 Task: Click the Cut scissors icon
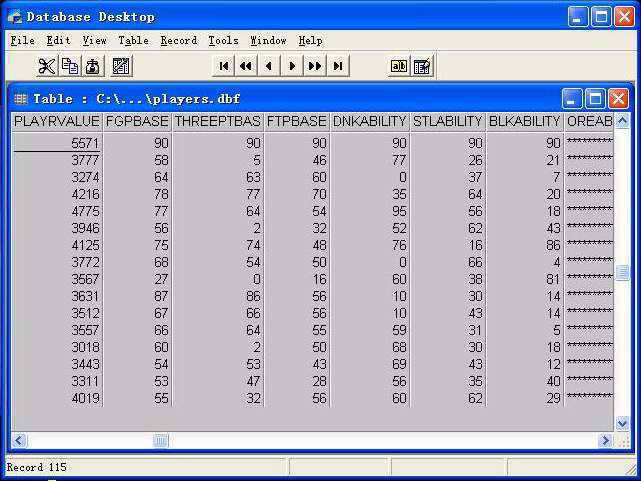[47, 66]
